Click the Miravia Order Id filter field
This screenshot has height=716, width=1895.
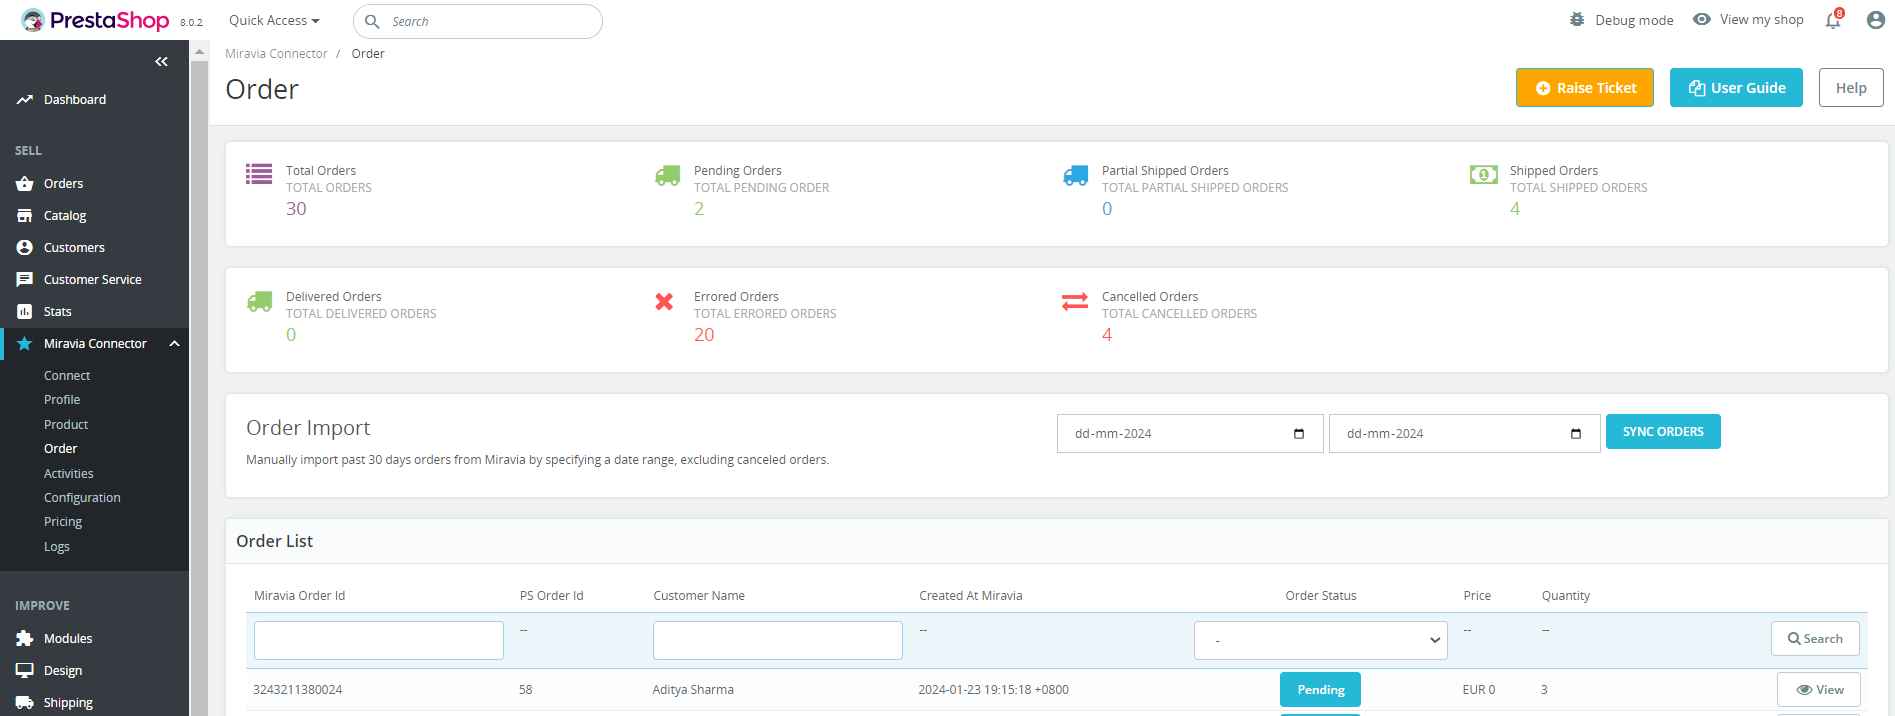click(x=379, y=640)
